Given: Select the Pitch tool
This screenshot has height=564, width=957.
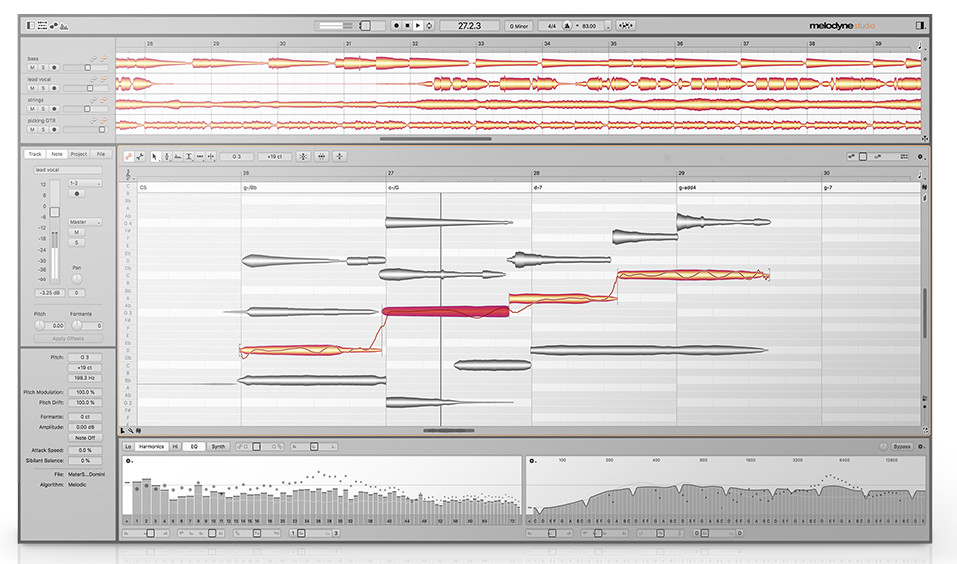Looking at the screenshot, I should (x=166, y=157).
